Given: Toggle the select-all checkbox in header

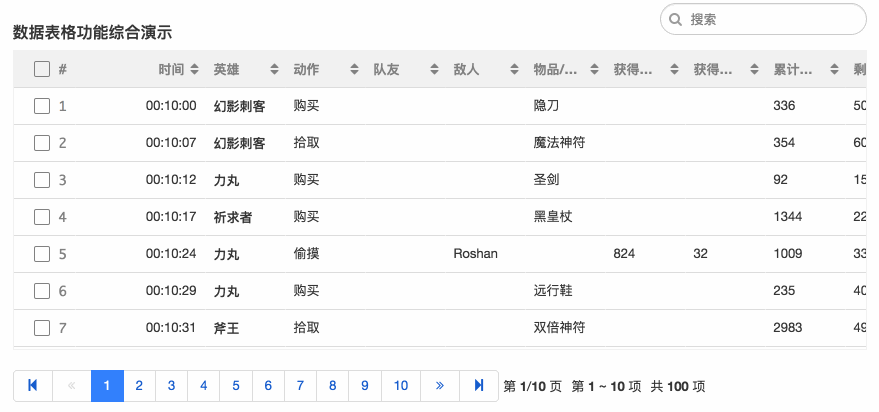Looking at the screenshot, I should pyautogui.click(x=41, y=70).
